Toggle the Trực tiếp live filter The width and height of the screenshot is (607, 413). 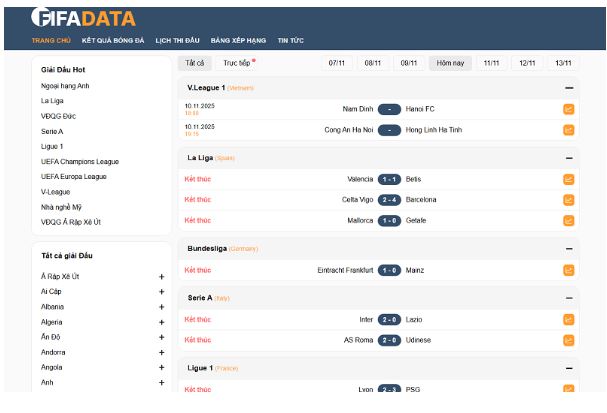pyautogui.click(x=238, y=62)
